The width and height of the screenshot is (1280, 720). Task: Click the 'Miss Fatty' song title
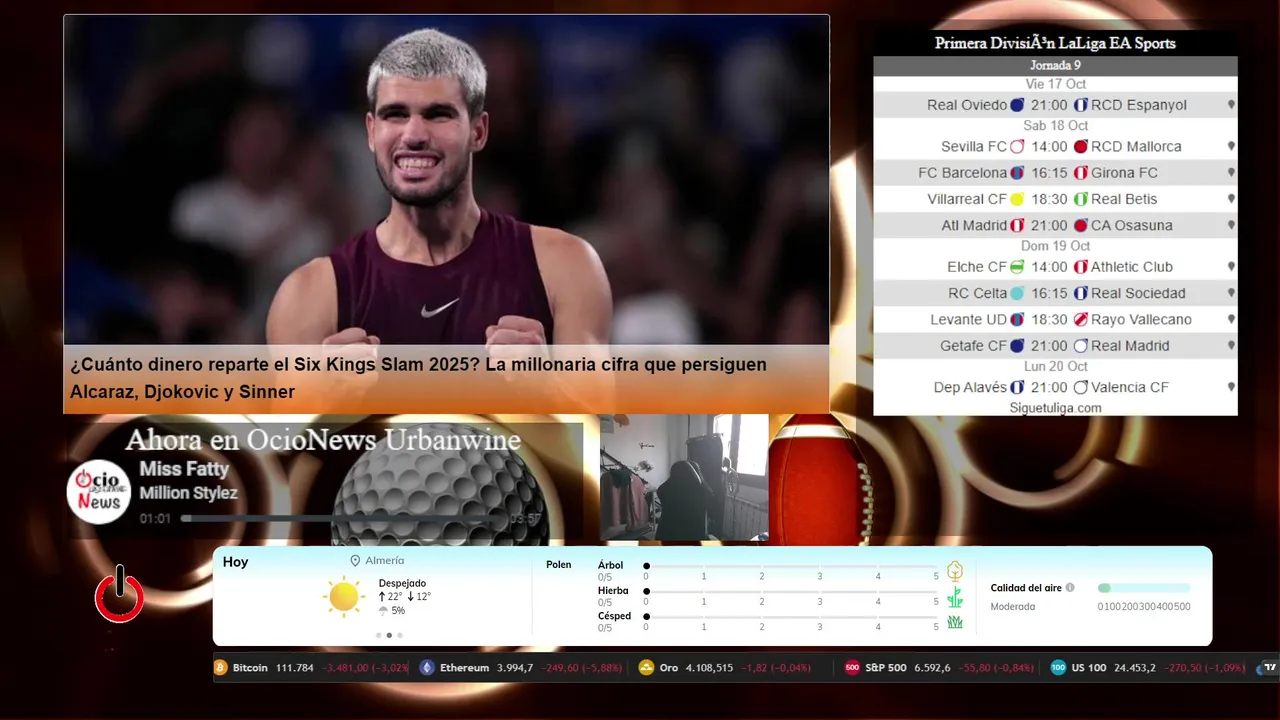(184, 469)
